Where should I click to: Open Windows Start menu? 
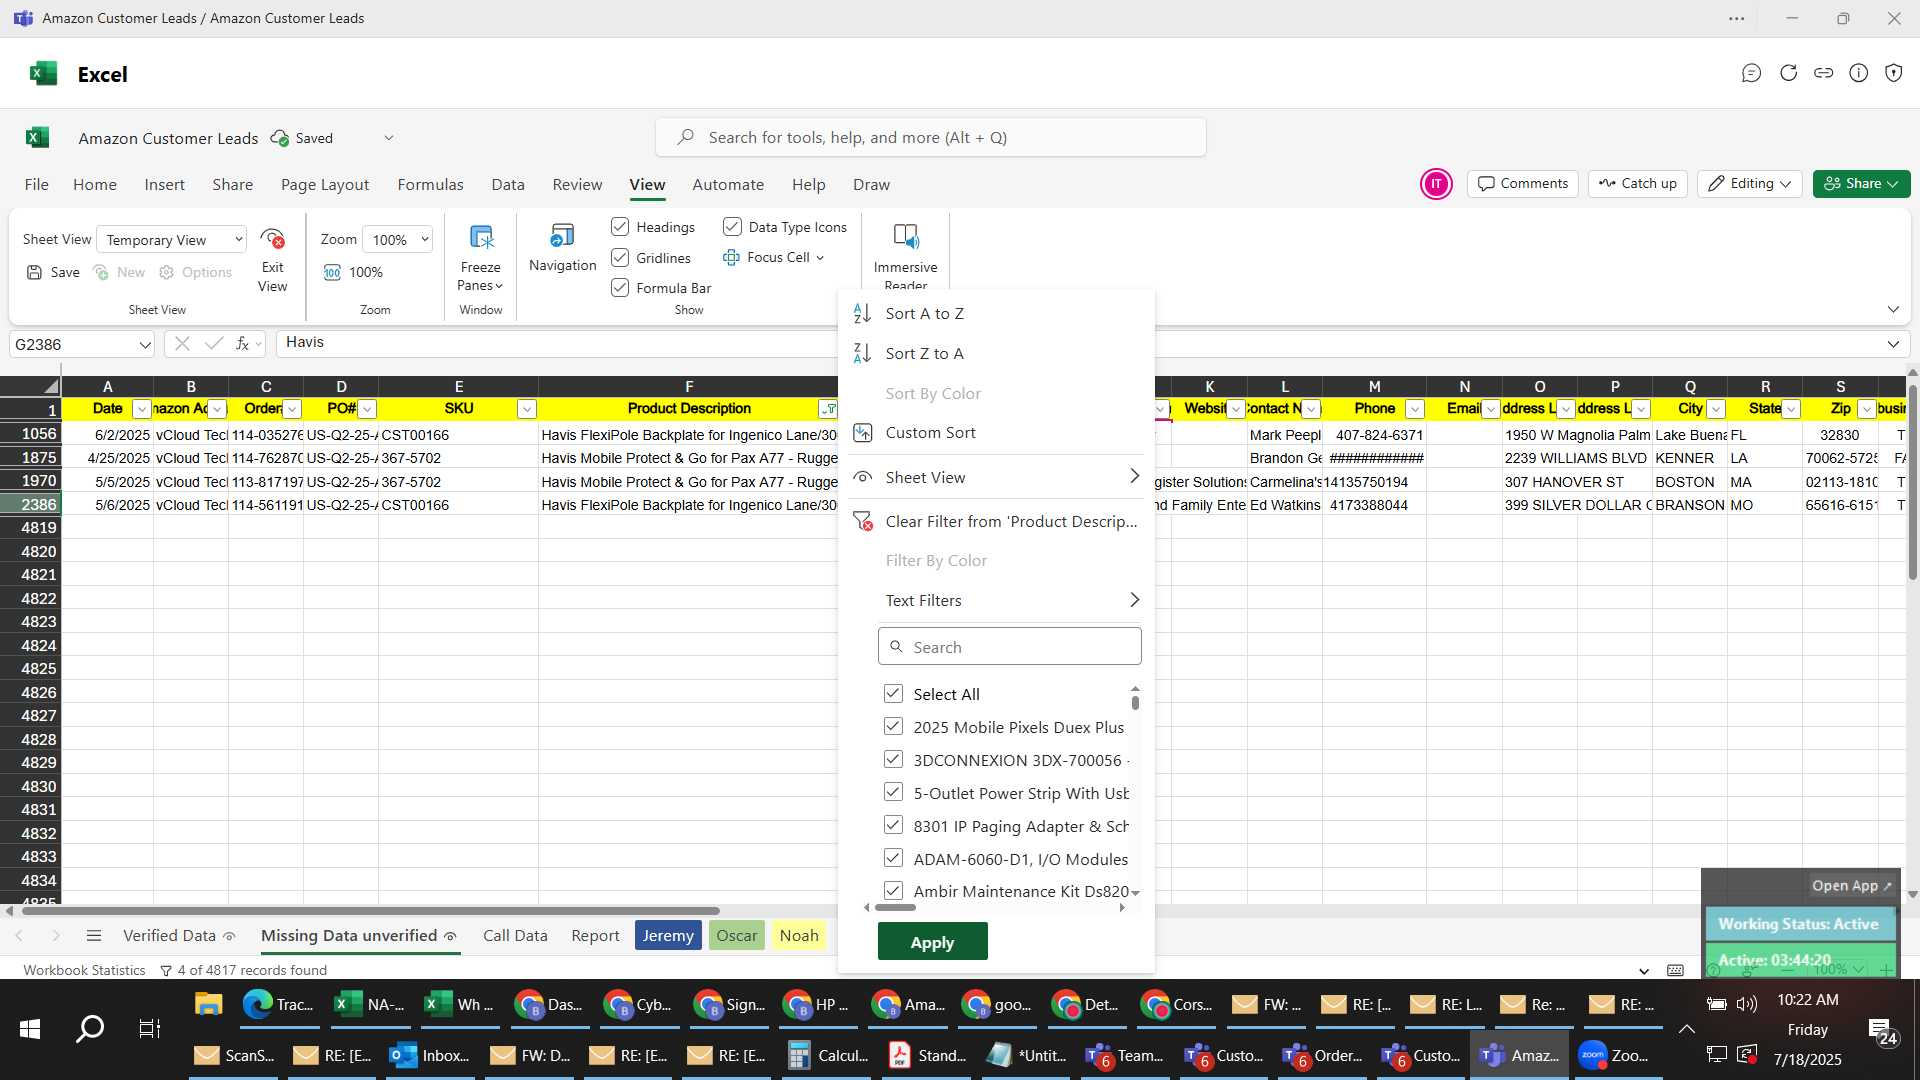30,1028
